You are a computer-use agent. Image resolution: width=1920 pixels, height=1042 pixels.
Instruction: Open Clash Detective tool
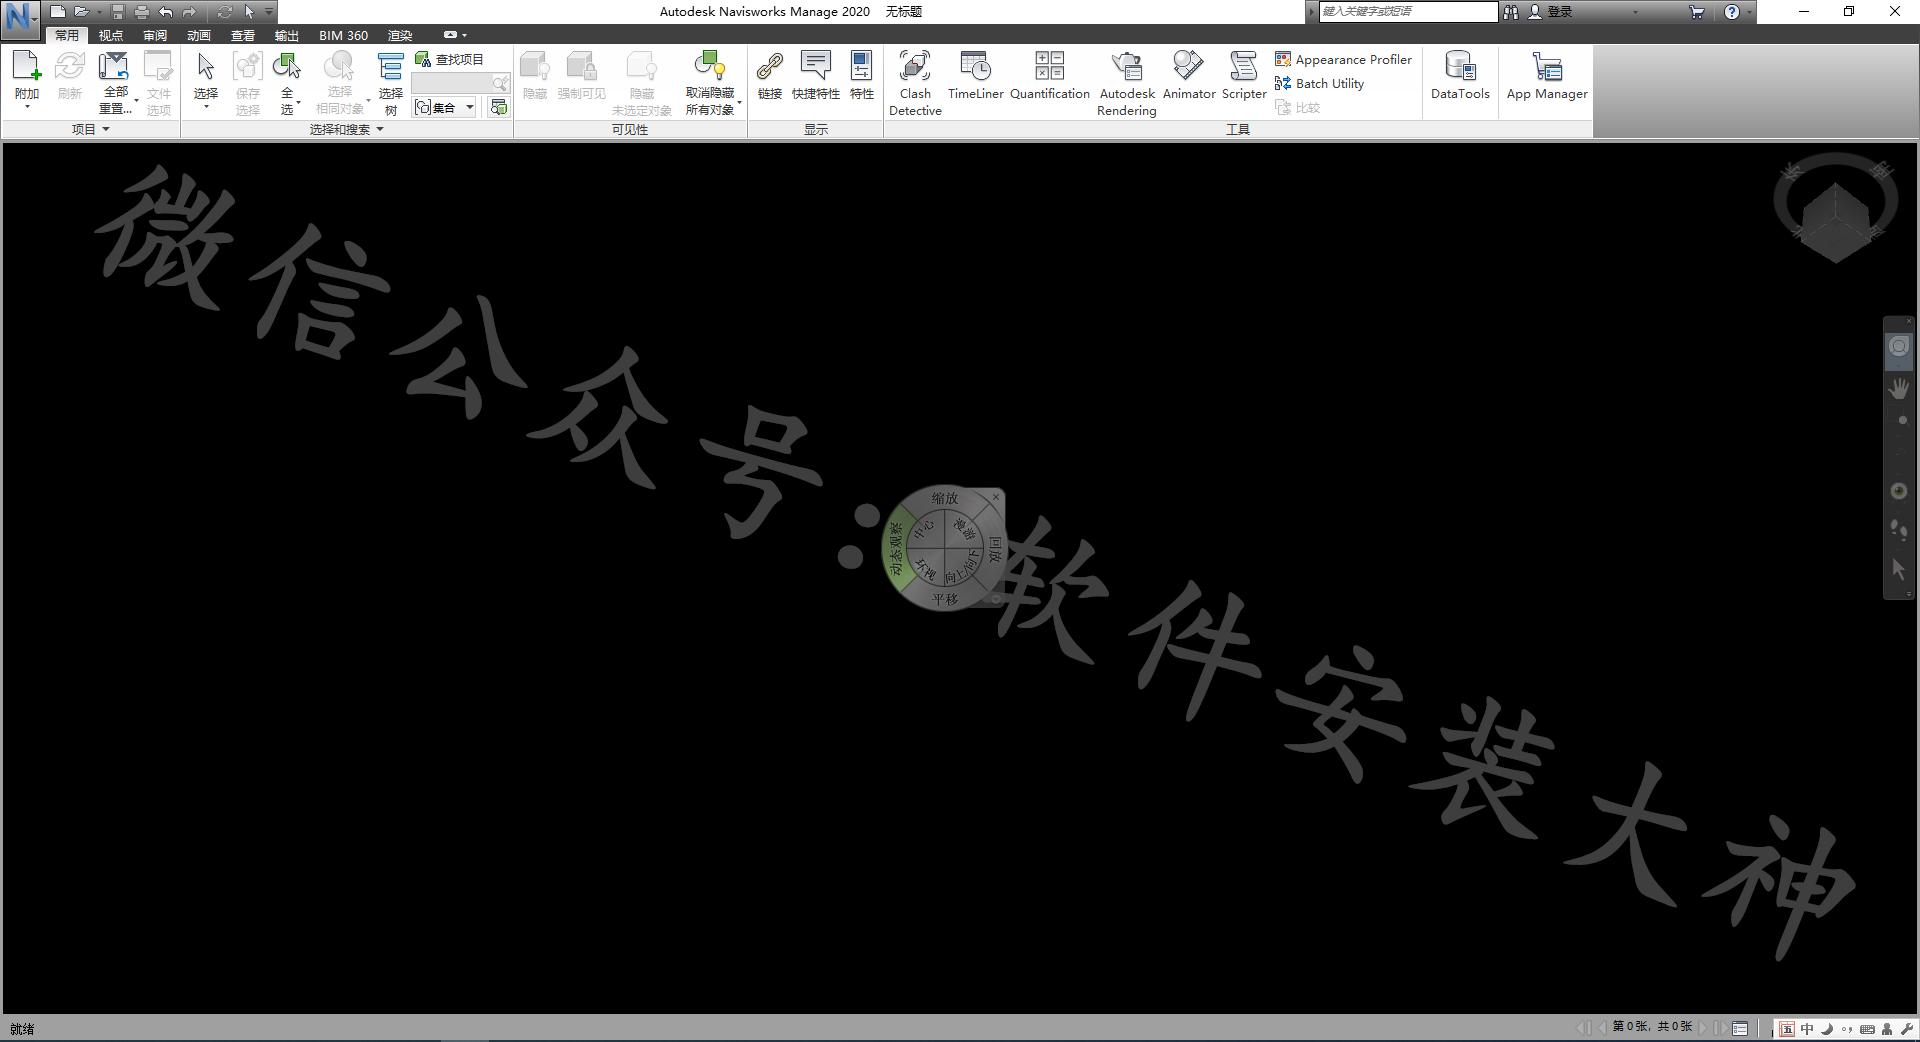(915, 82)
